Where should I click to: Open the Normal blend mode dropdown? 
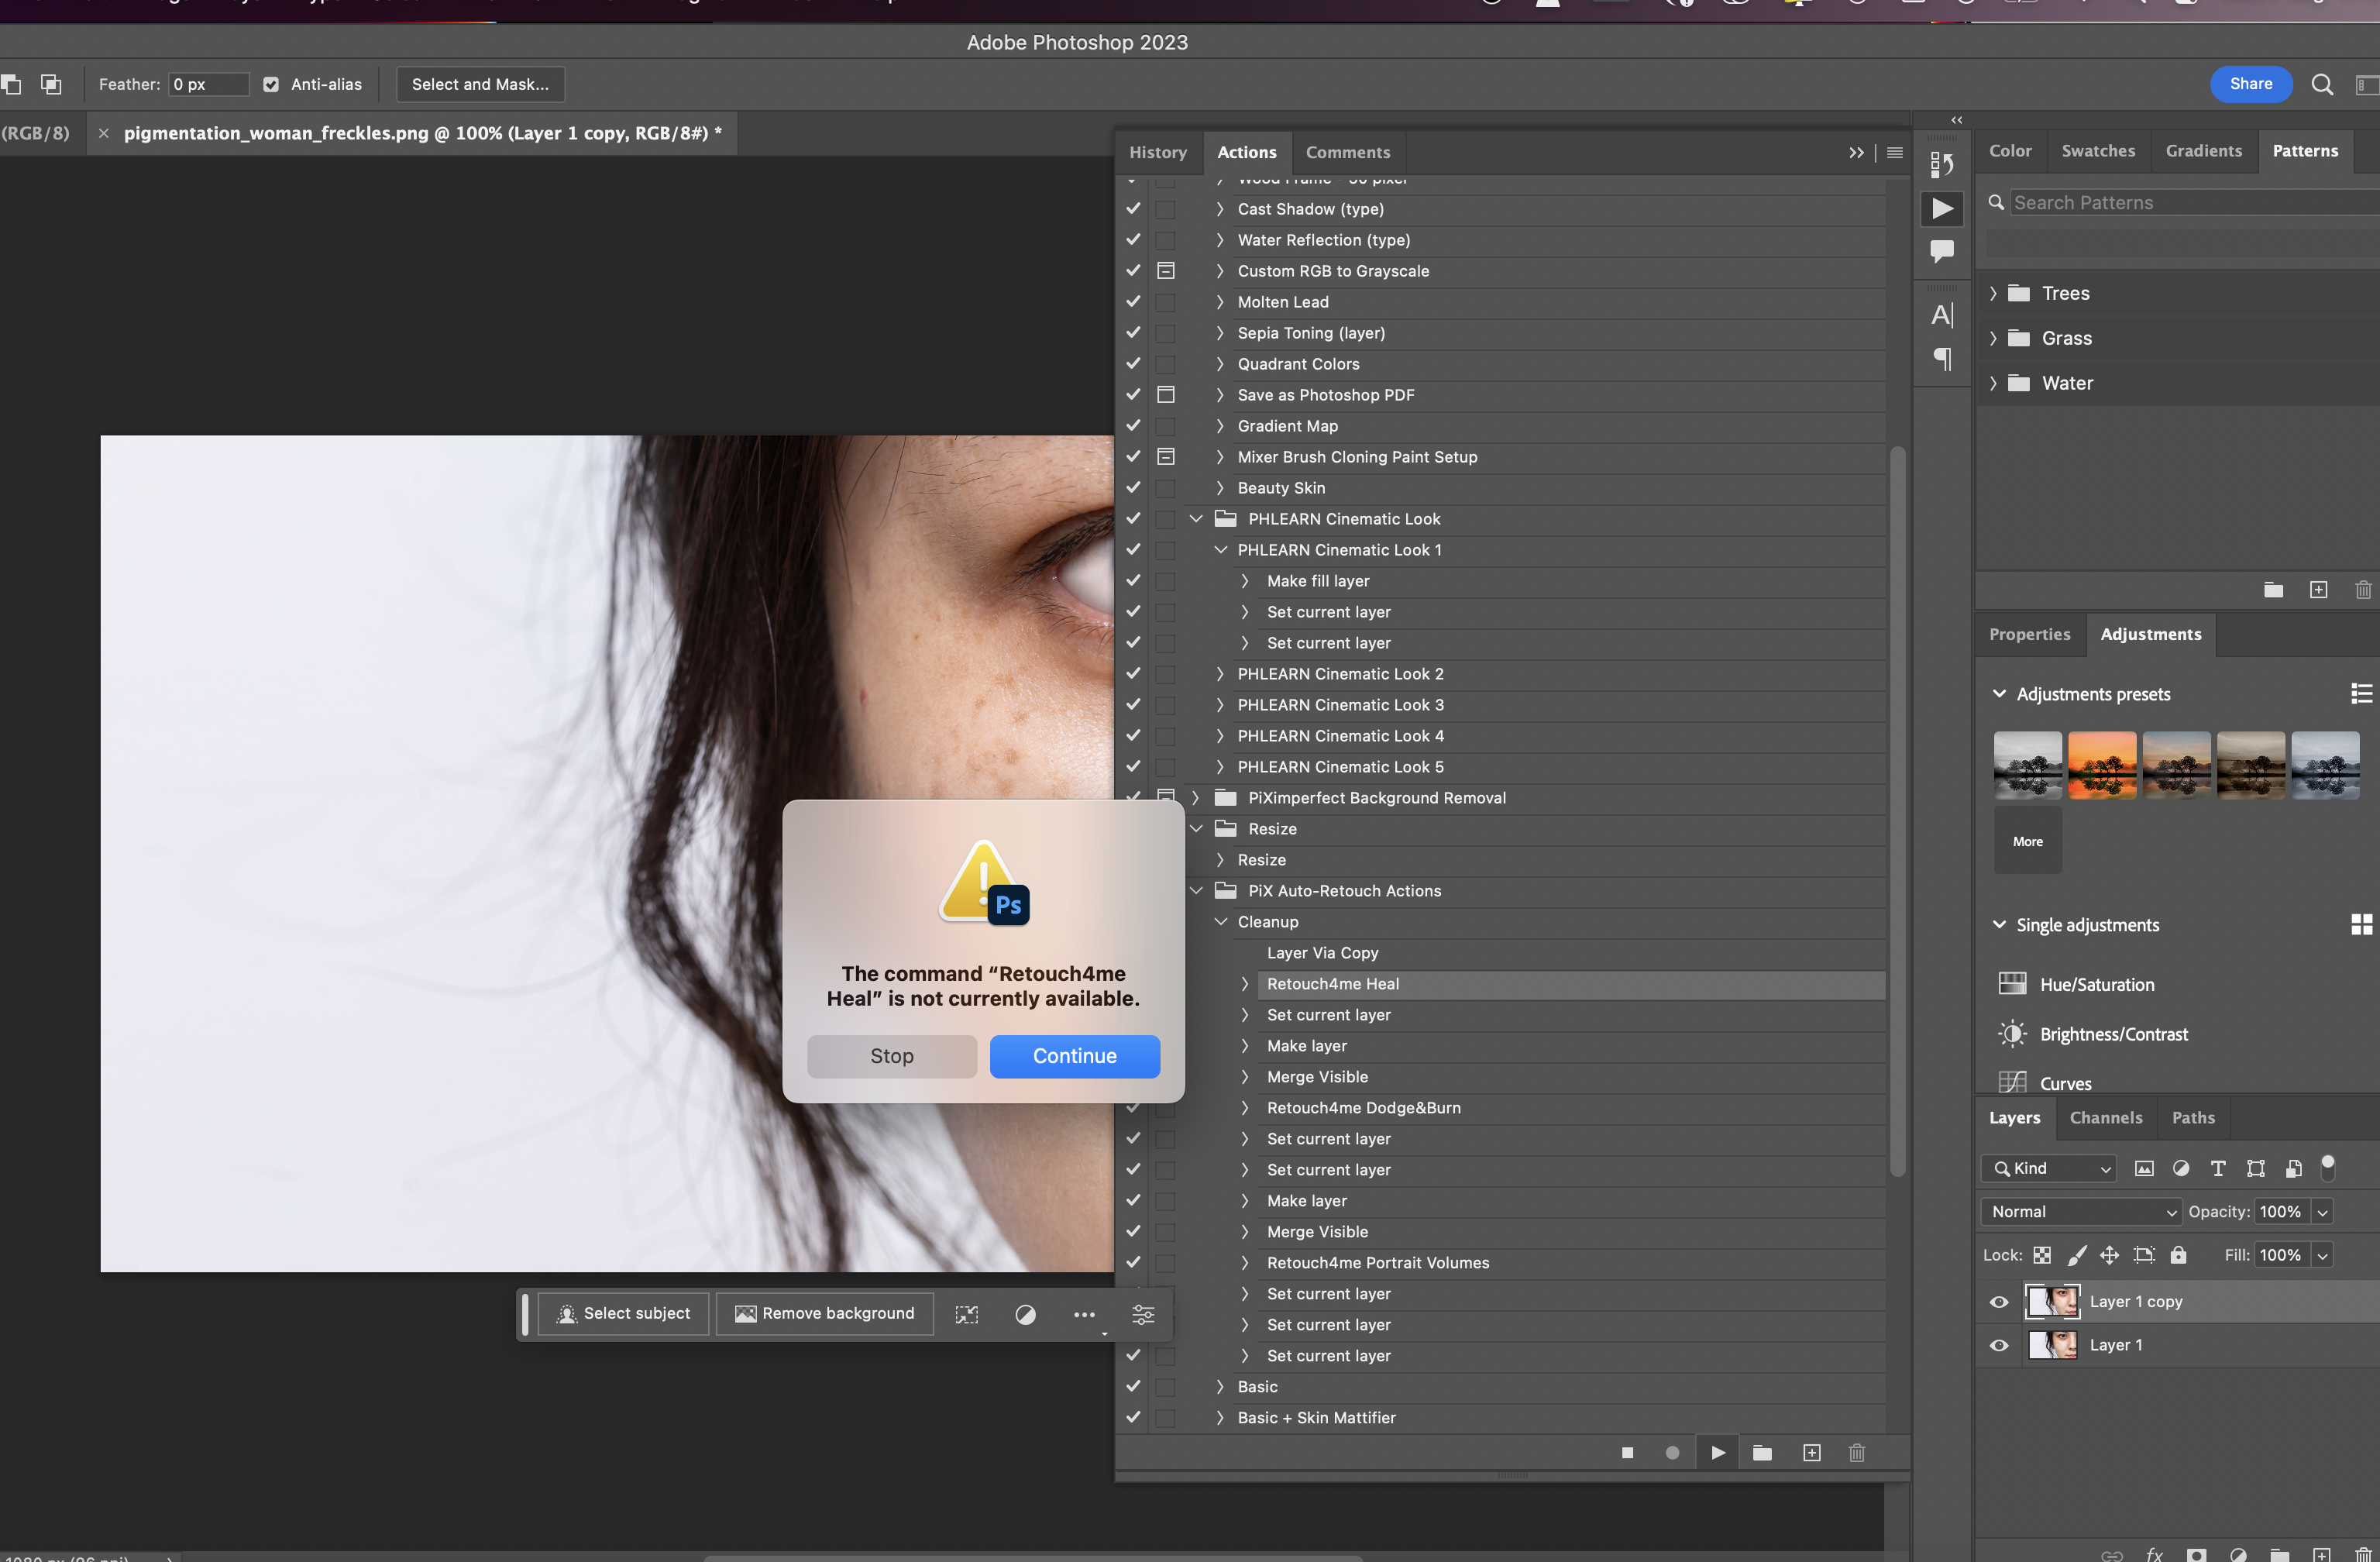[x=2080, y=1212]
